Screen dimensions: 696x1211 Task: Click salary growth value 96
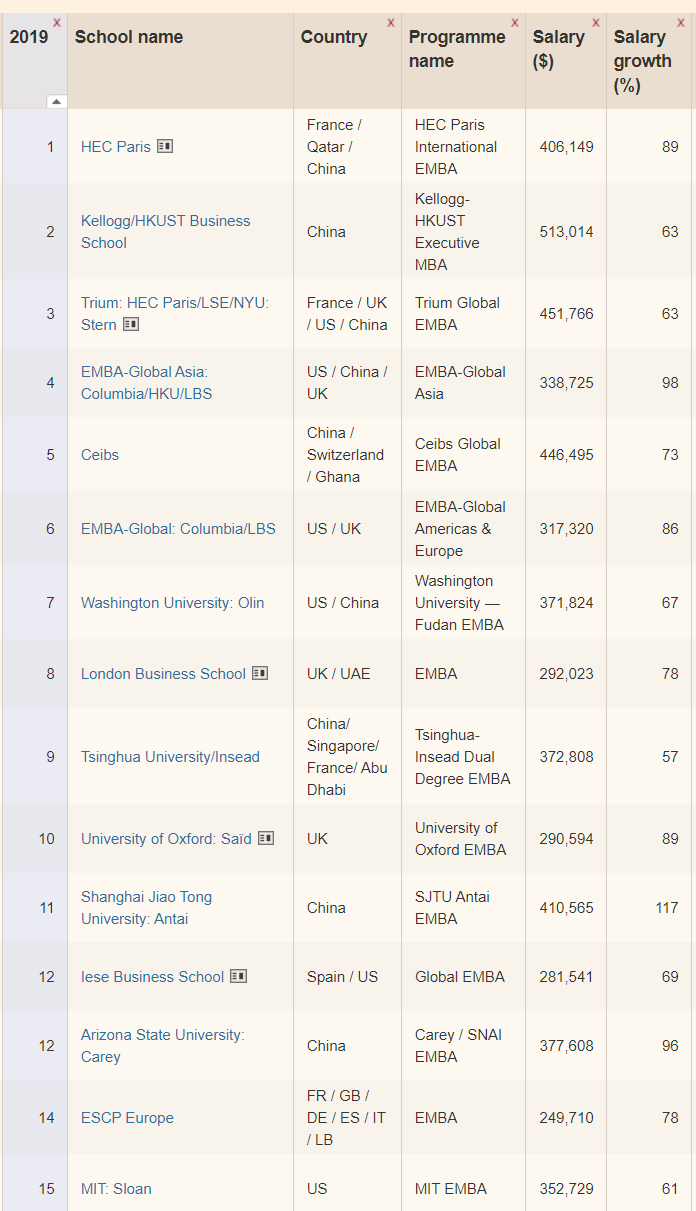[x=670, y=1045]
